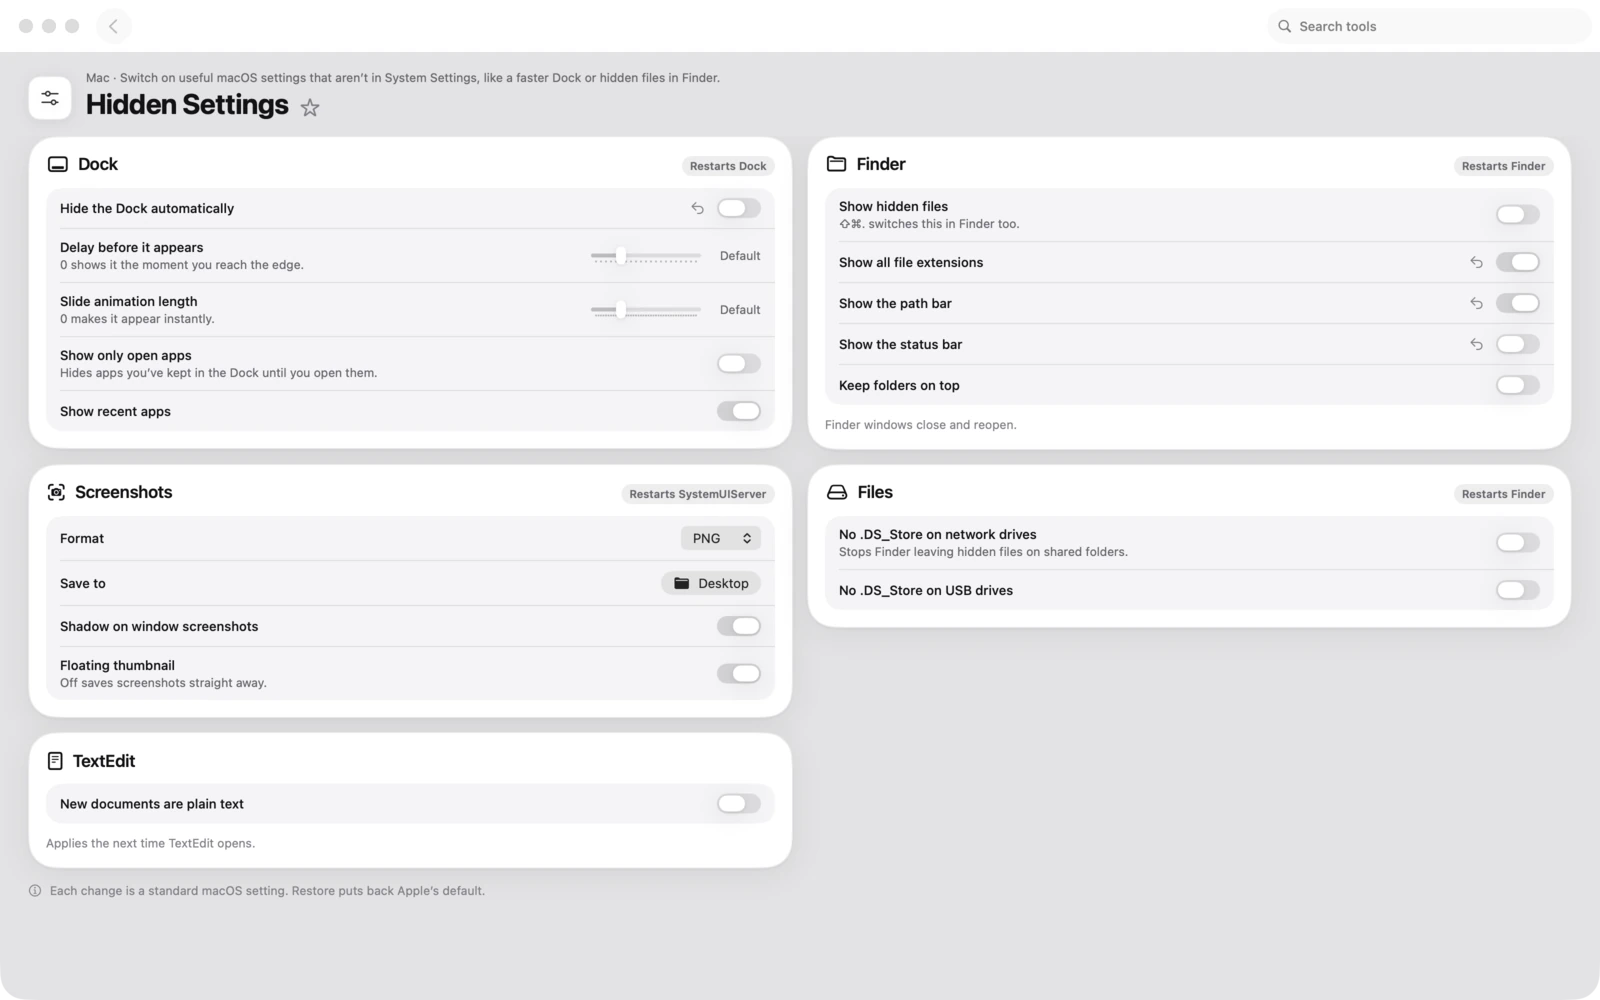Viewport: 1600px width, 1000px height.
Task: Turn off Show the path bar
Action: pyautogui.click(x=1518, y=303)
